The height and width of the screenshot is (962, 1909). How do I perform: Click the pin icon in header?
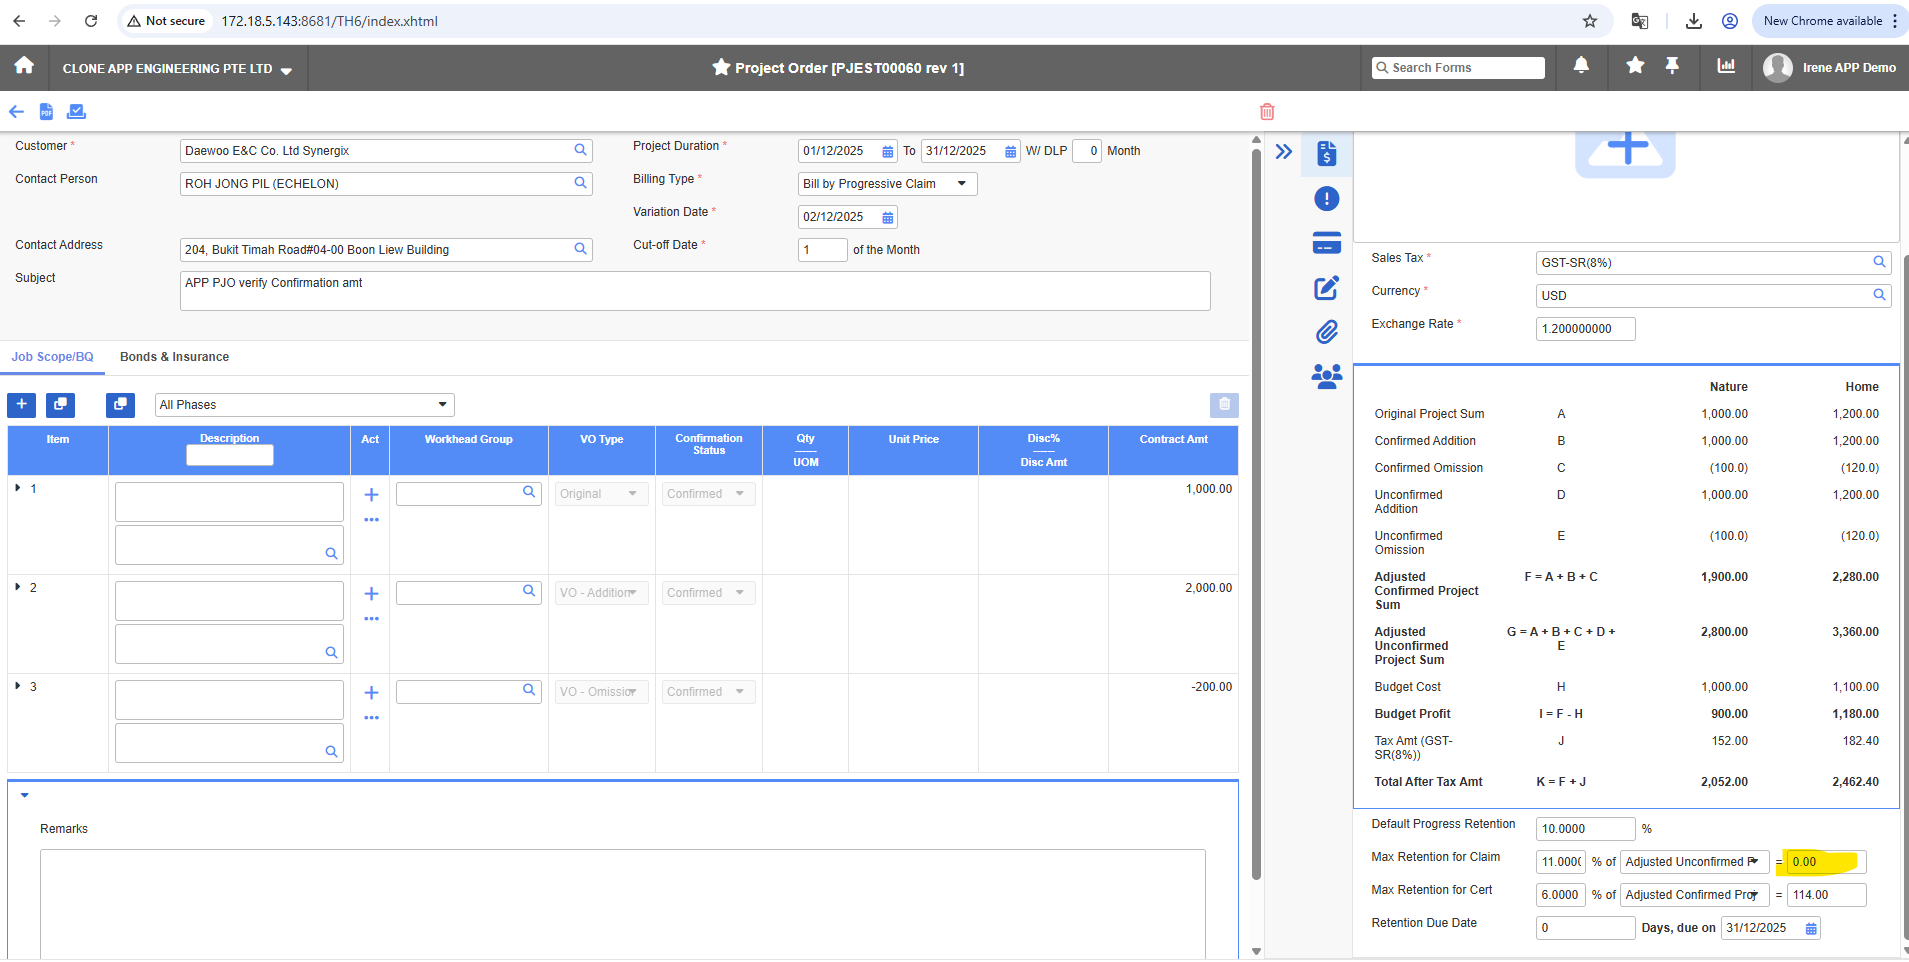[x=1672, y=66]
